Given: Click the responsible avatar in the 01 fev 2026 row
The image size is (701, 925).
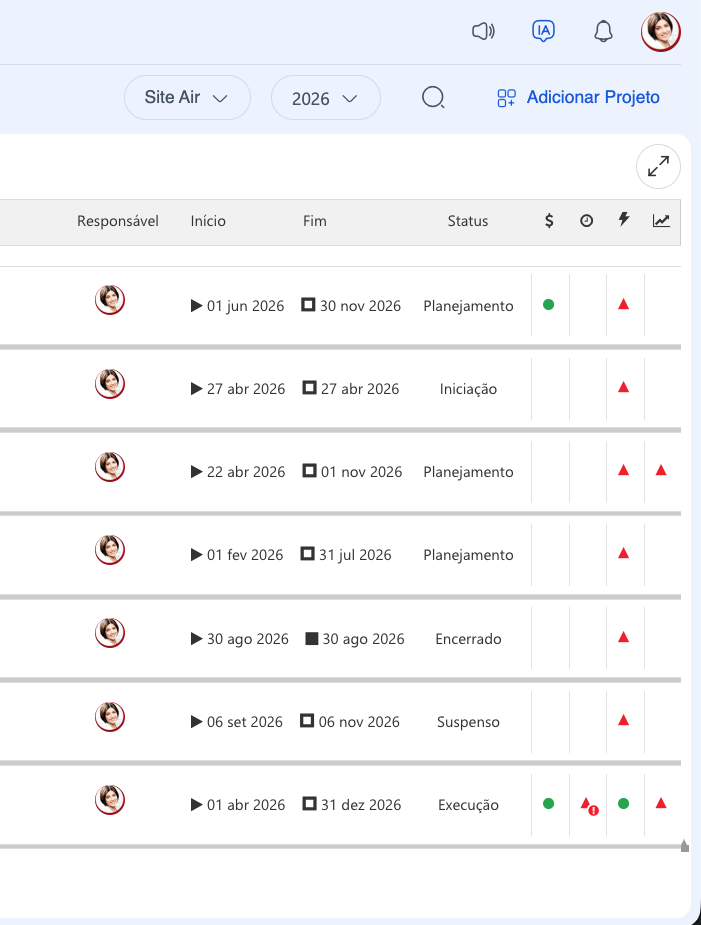Looking at the screenshot, I should click(110, 550).
